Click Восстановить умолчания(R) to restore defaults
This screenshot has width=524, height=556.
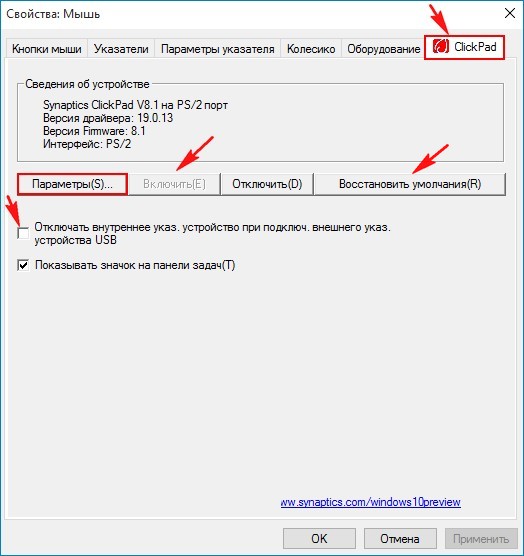[x=409, y=184]
